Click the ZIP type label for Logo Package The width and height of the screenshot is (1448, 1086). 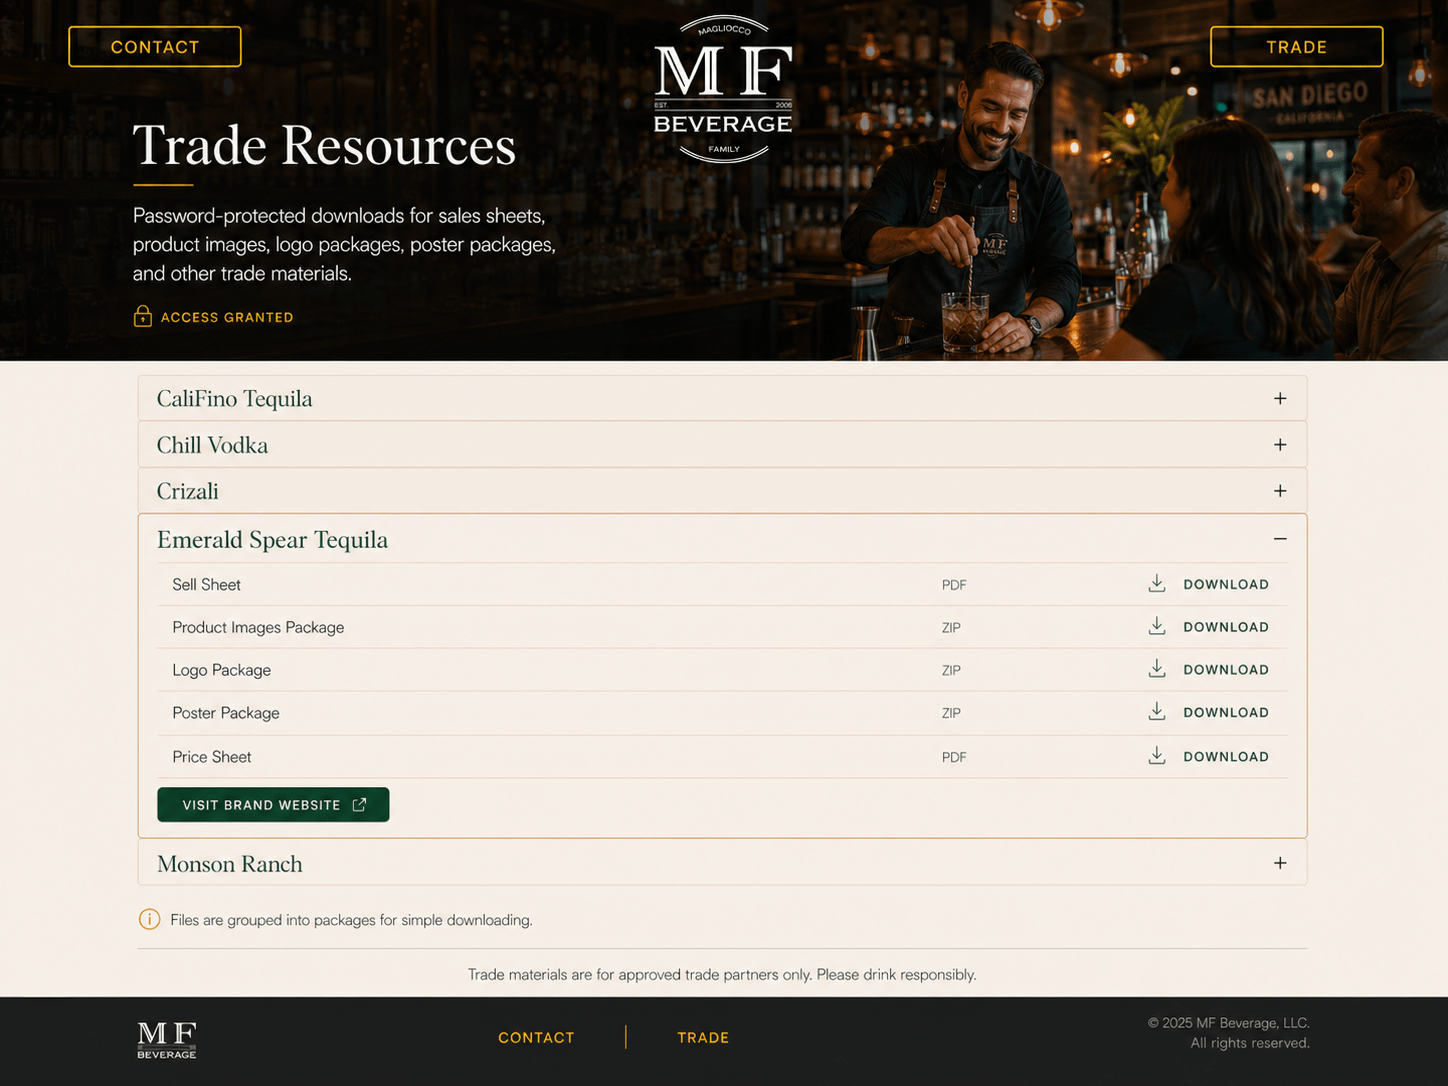(x=951, y=670)
